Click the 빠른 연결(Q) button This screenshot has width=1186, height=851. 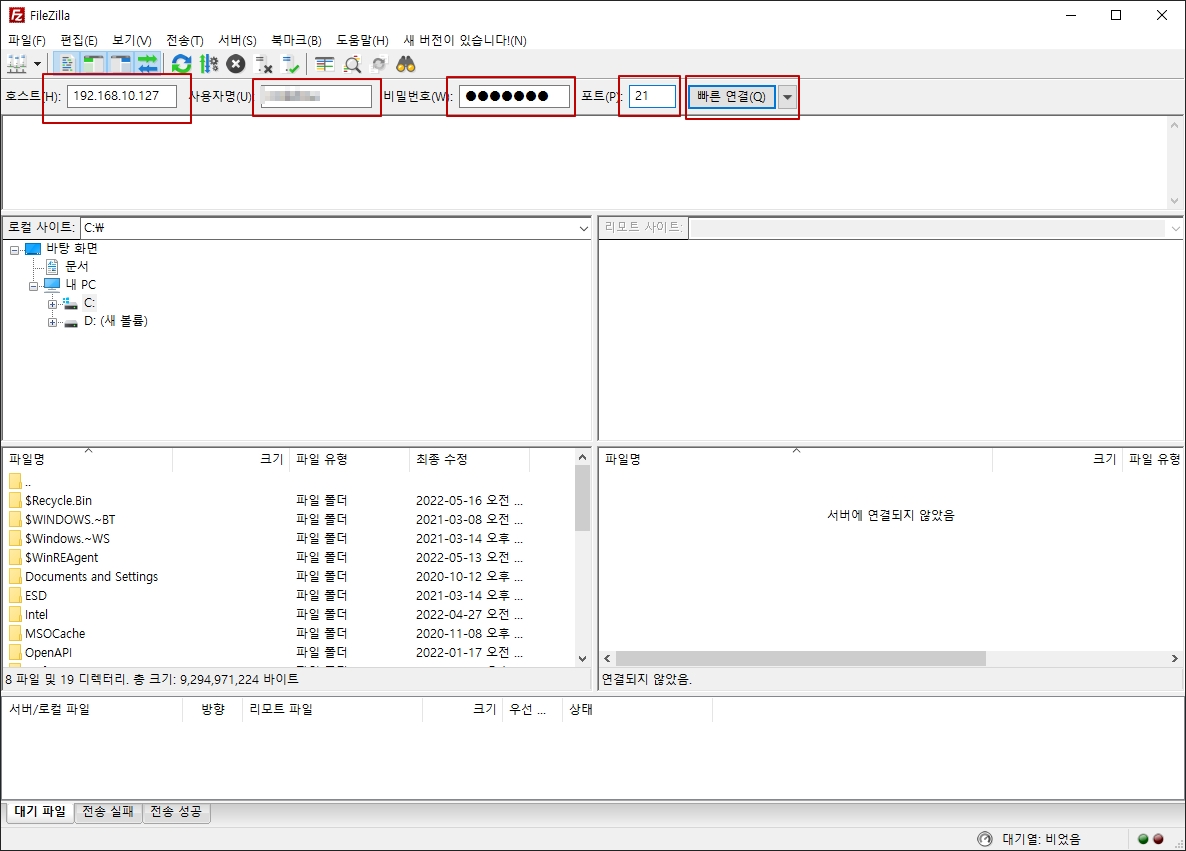coord(731,96)
